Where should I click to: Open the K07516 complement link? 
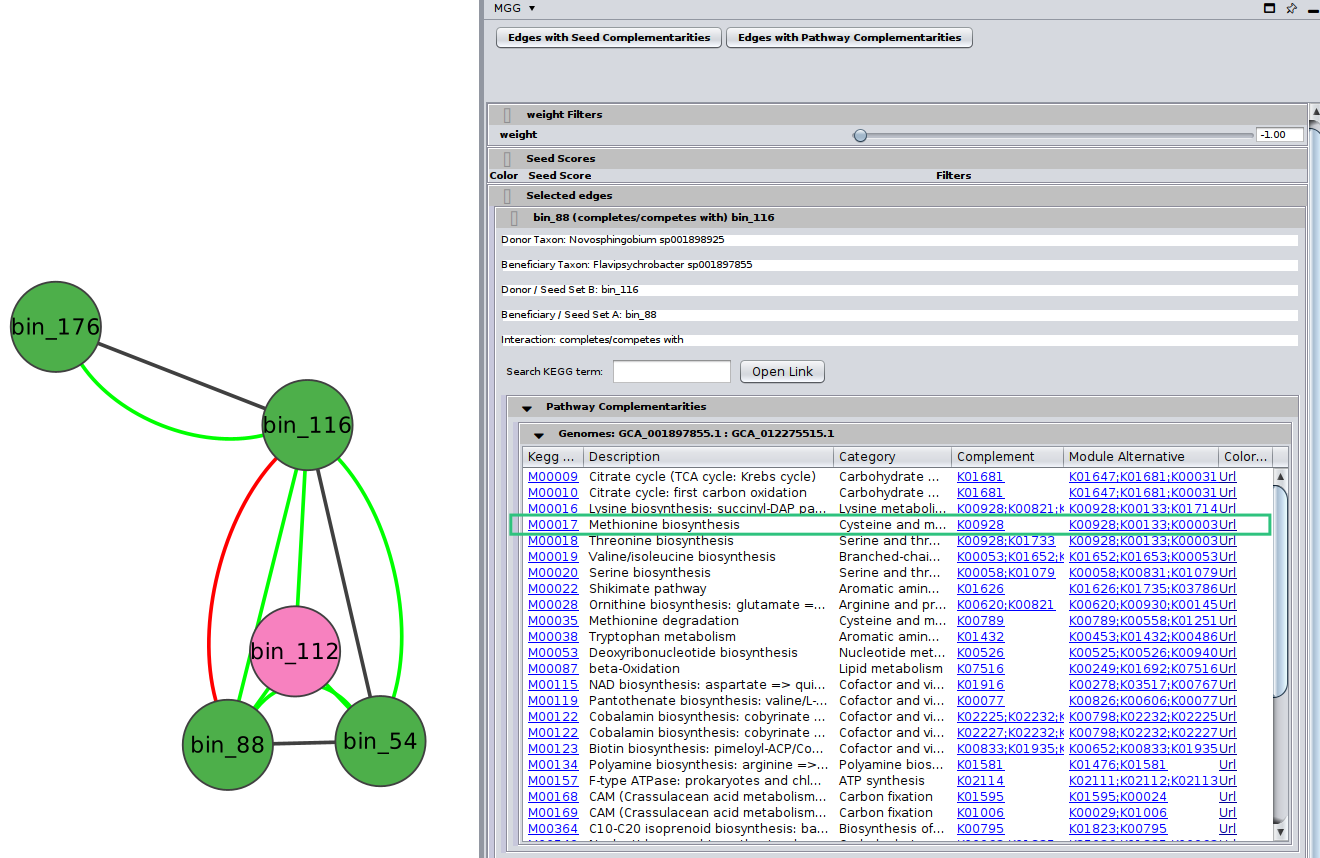(x=980, y=669)
